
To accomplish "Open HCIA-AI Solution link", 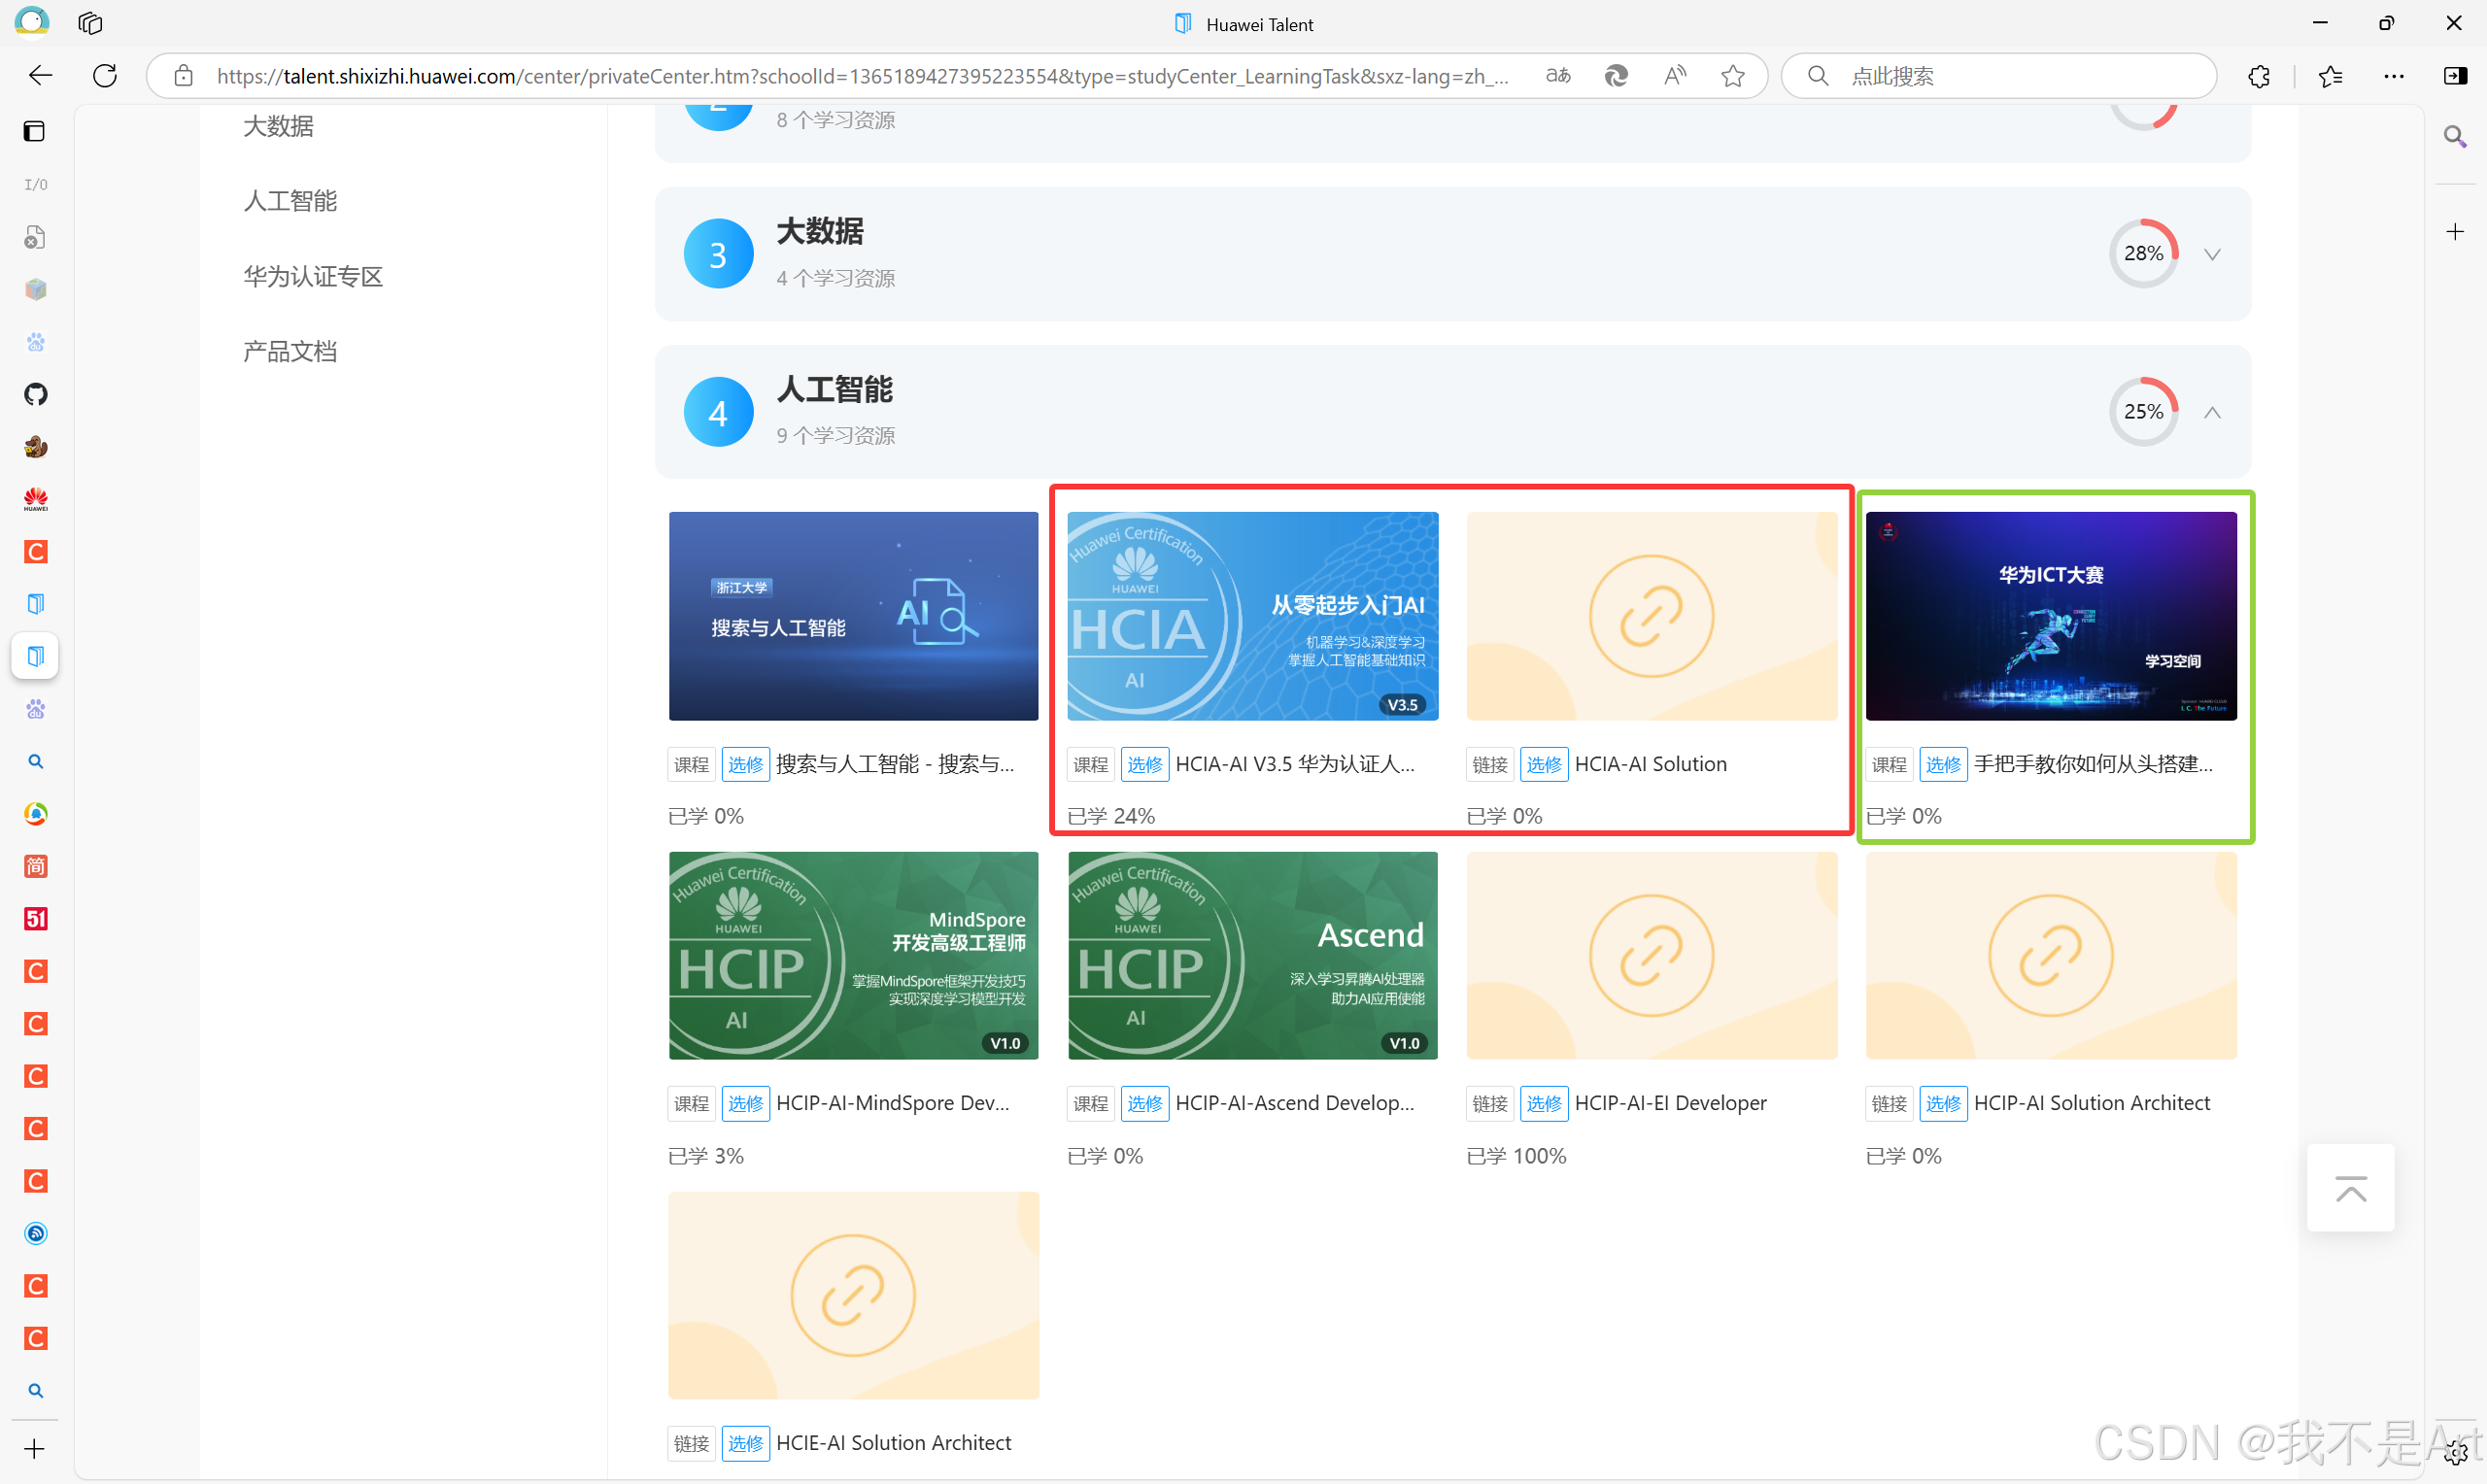I will point(1650,764).
